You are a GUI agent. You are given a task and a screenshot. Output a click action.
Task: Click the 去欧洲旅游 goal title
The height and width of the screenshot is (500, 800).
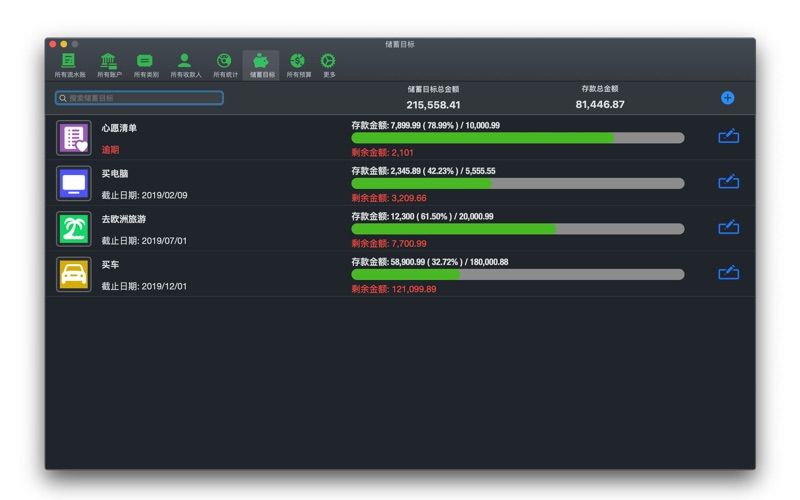[124, 219]
